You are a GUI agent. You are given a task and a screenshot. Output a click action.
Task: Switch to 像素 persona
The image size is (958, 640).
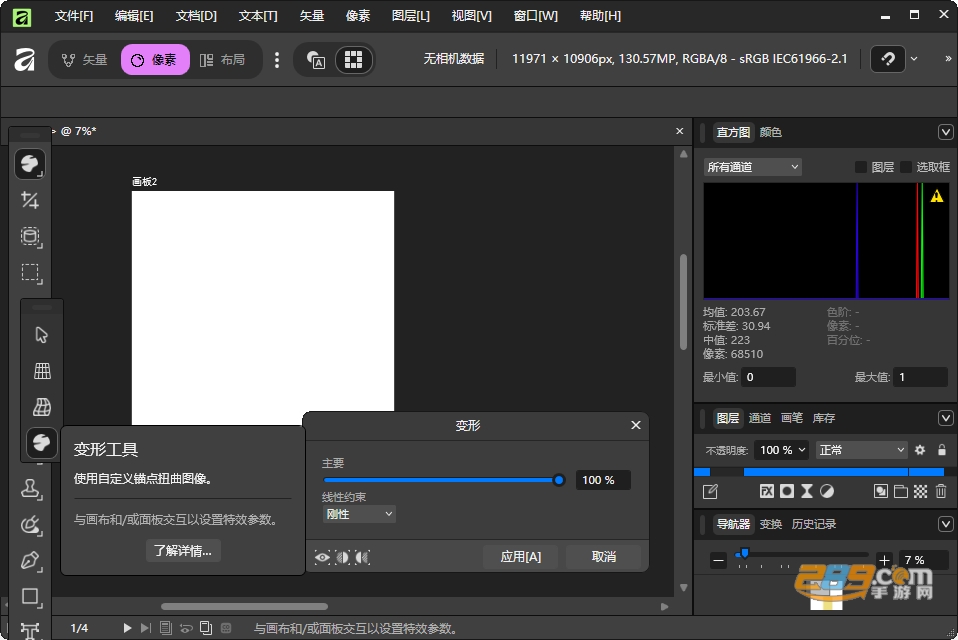pos(155,59)
